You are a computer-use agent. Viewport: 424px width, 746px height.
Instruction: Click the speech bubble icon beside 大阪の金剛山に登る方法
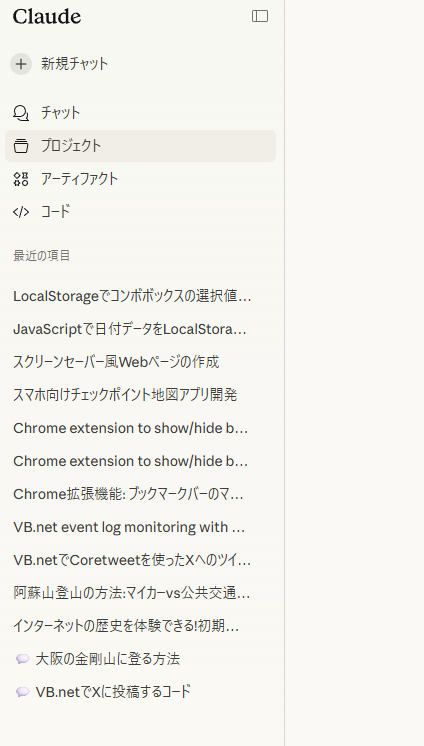pyautogui.click(x=22, y=659)
